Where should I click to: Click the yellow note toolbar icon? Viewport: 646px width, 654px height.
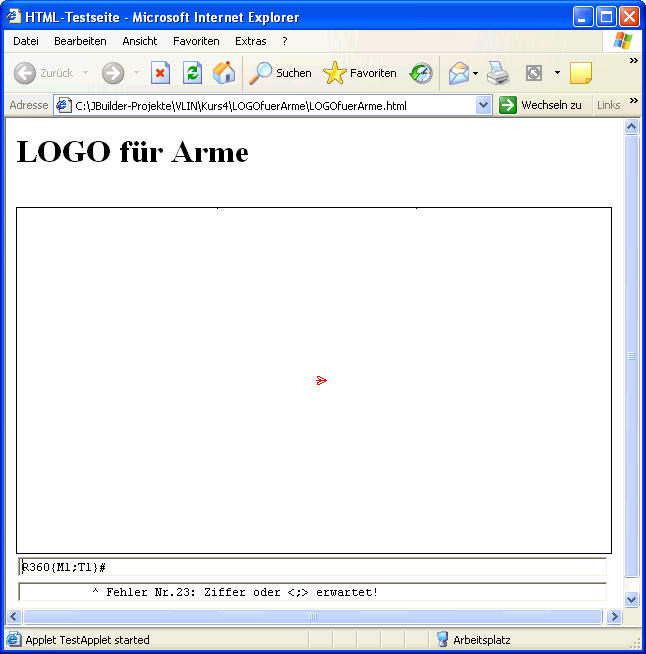pos(580,73)
